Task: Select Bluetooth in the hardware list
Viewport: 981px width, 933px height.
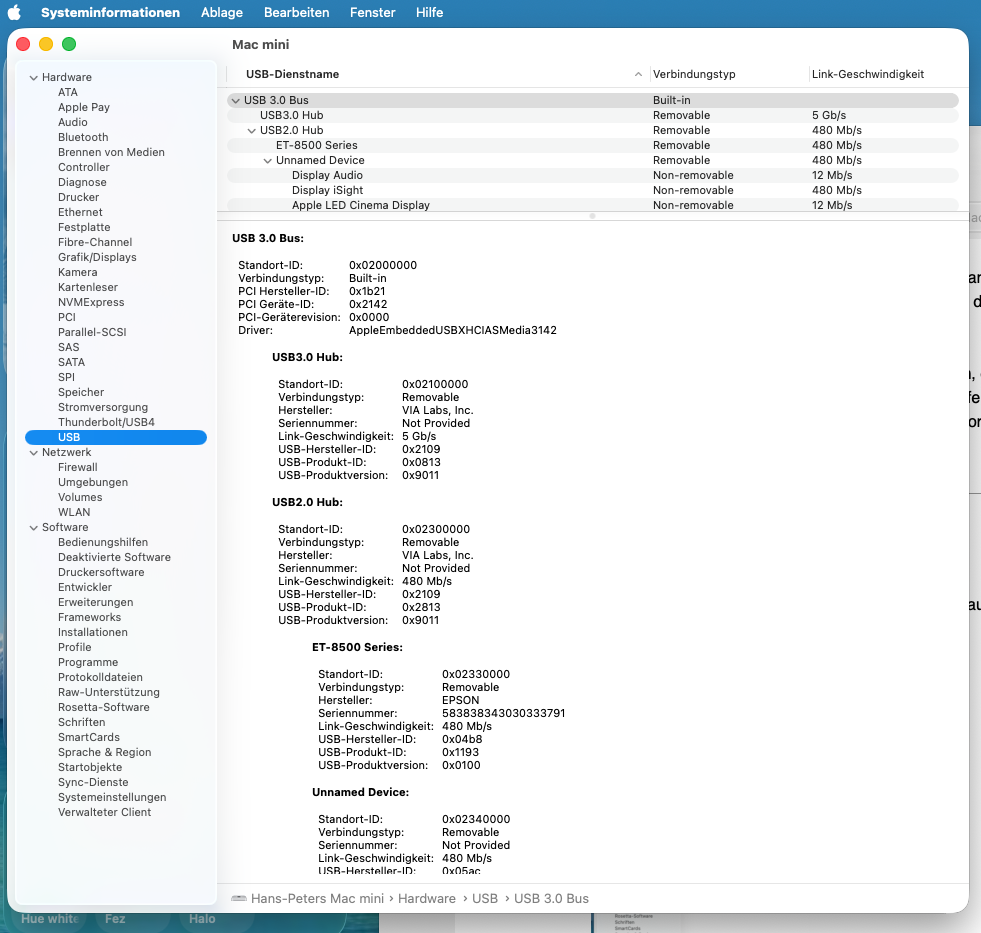Action: click(x=83, y=137)
